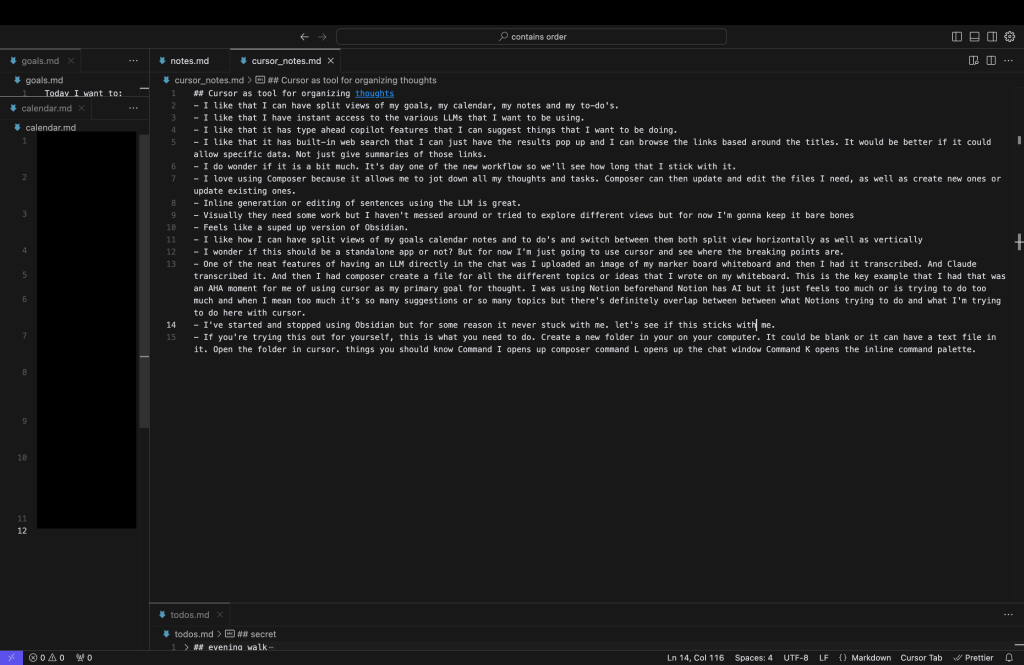Click the Cursor Tab status button
1024x665 pixels.
[921, 657]
